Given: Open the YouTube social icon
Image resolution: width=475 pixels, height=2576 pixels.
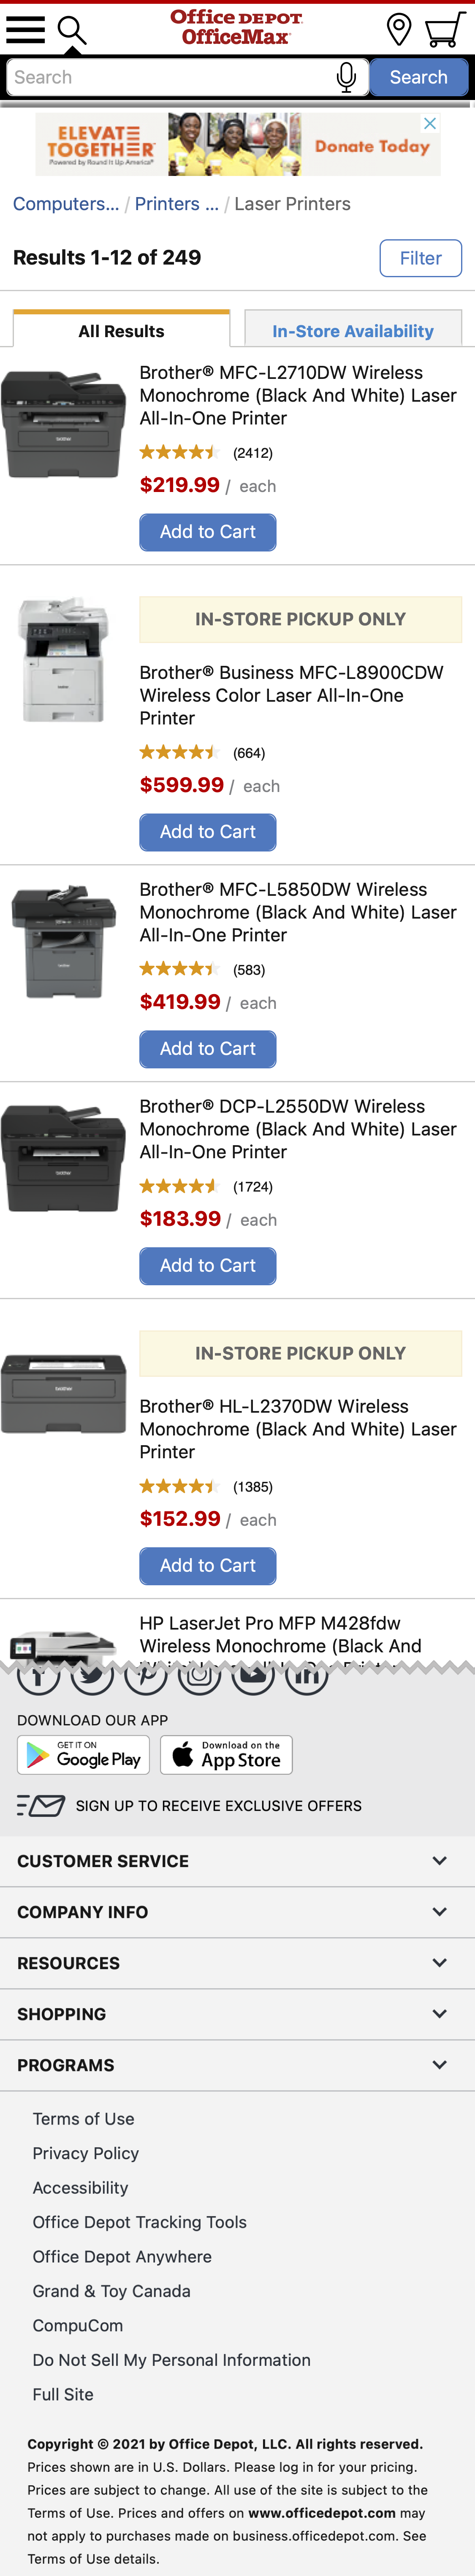Looking at the screenshot, I should coord(253,1675).
